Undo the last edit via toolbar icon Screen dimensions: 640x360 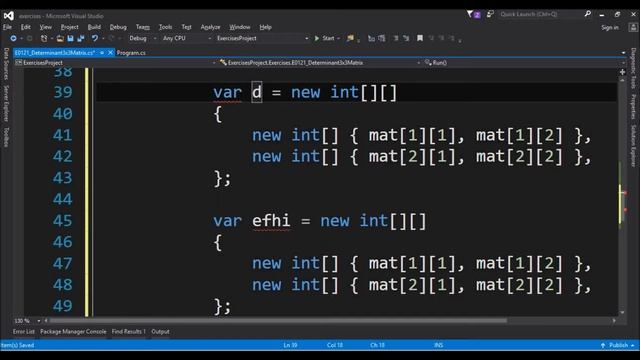click(95, 38)
